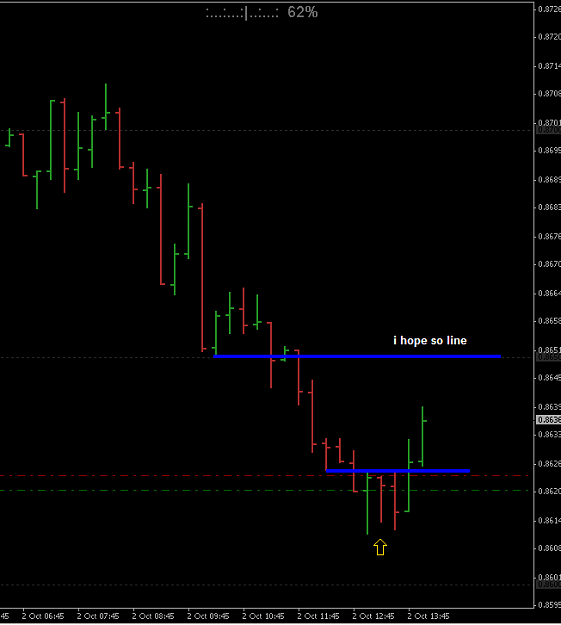Click the "2 Oct 09:45" time label
Viewport: 561px width, 625px height.
(x=208, y=616)
